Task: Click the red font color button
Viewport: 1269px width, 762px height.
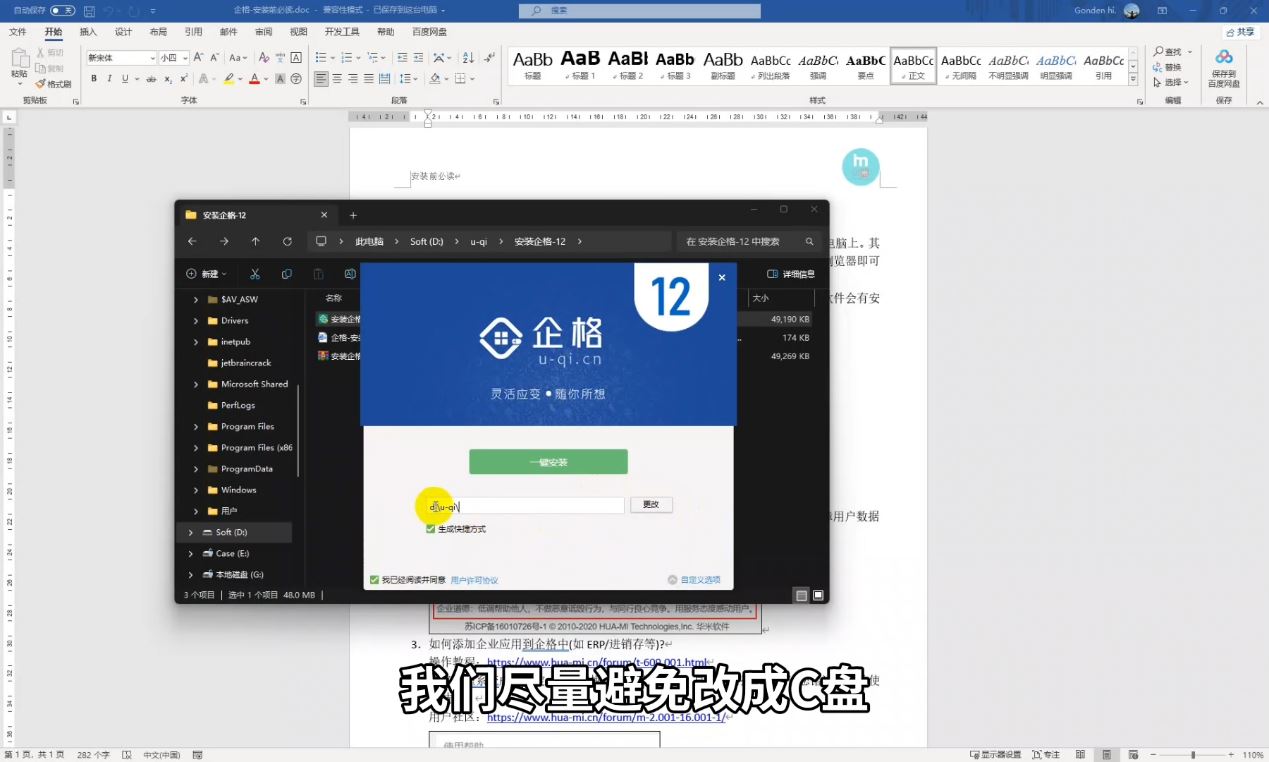Action: (254, 78)
